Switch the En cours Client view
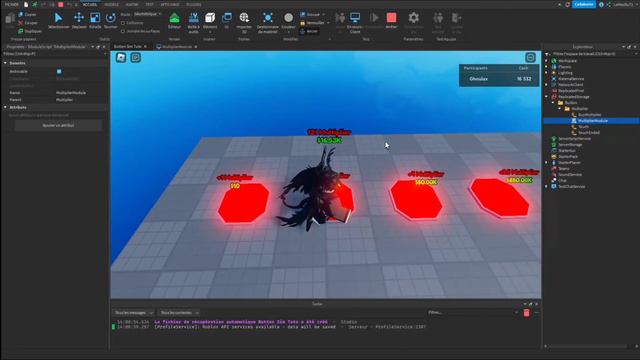Image resolution: width=640 pixels, height=360 pixels. 355,22
